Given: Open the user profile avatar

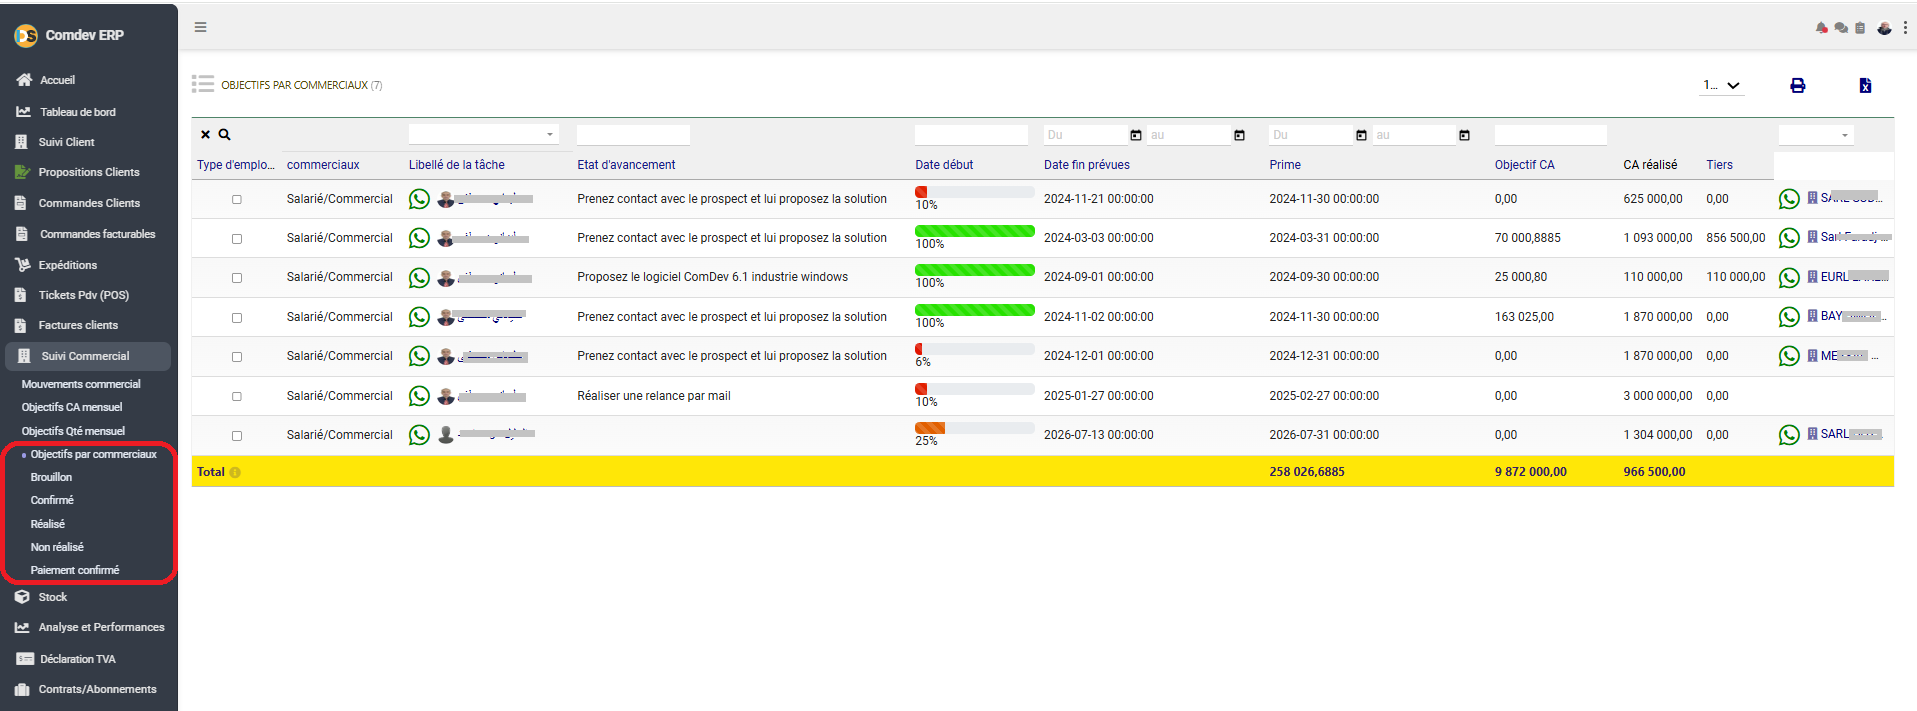Looking at the screenshot, I should coord(1884,28).
